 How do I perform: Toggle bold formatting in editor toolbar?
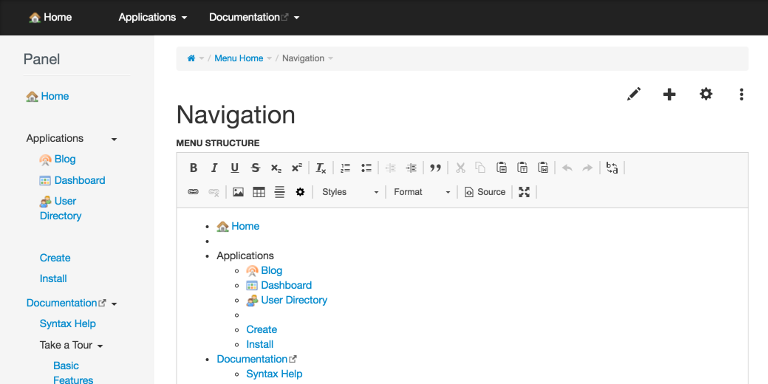(193, 168)
